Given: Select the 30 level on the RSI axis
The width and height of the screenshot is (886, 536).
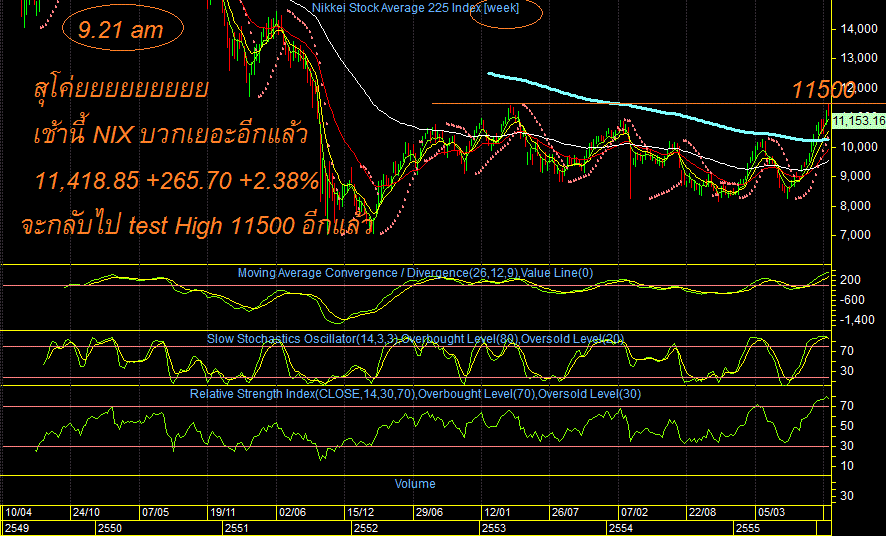Looking at the screenshot, I should pyautogui.click(x=846, y=446).
